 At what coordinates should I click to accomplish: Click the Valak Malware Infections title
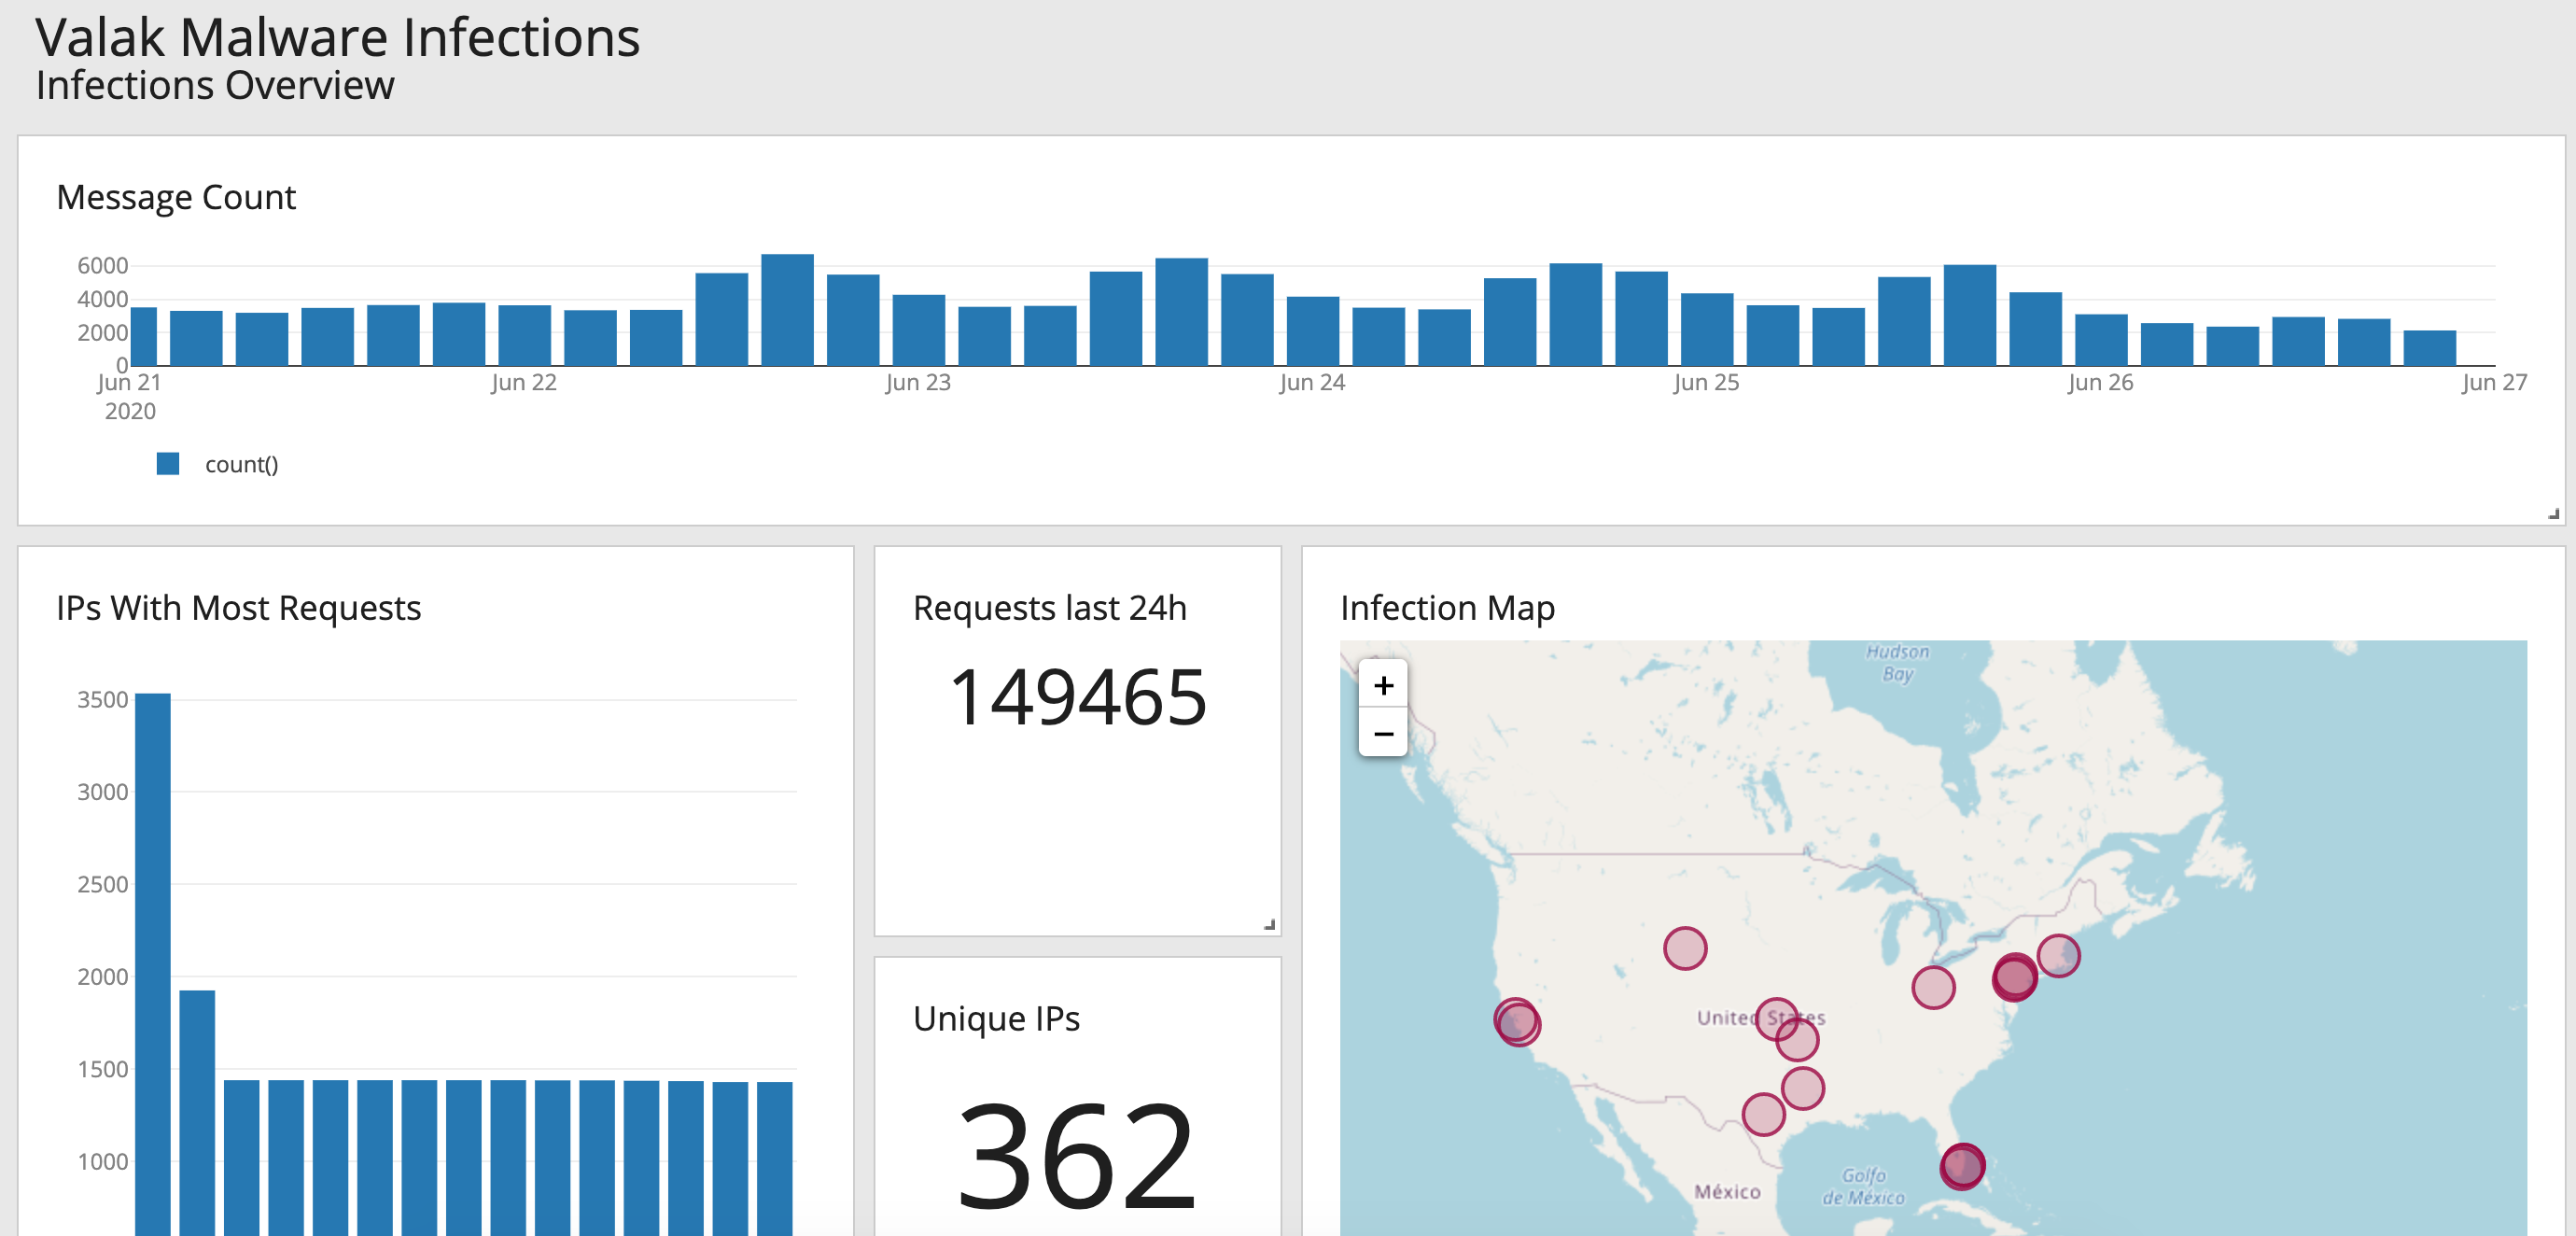click(x=338, y=38)
